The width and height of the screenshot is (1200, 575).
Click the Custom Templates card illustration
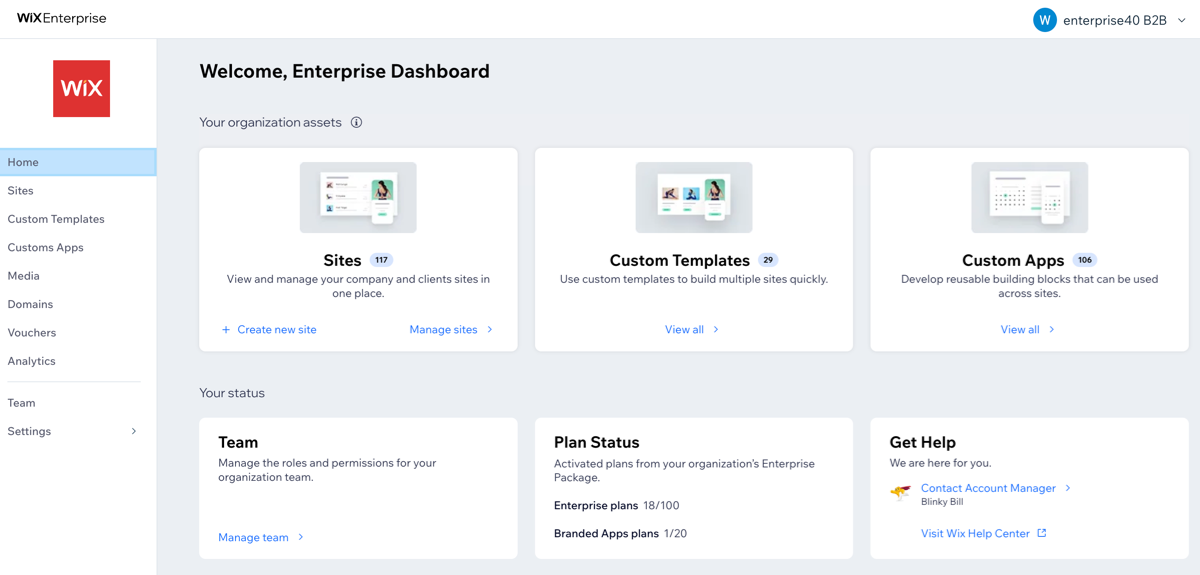click(693, 197)
